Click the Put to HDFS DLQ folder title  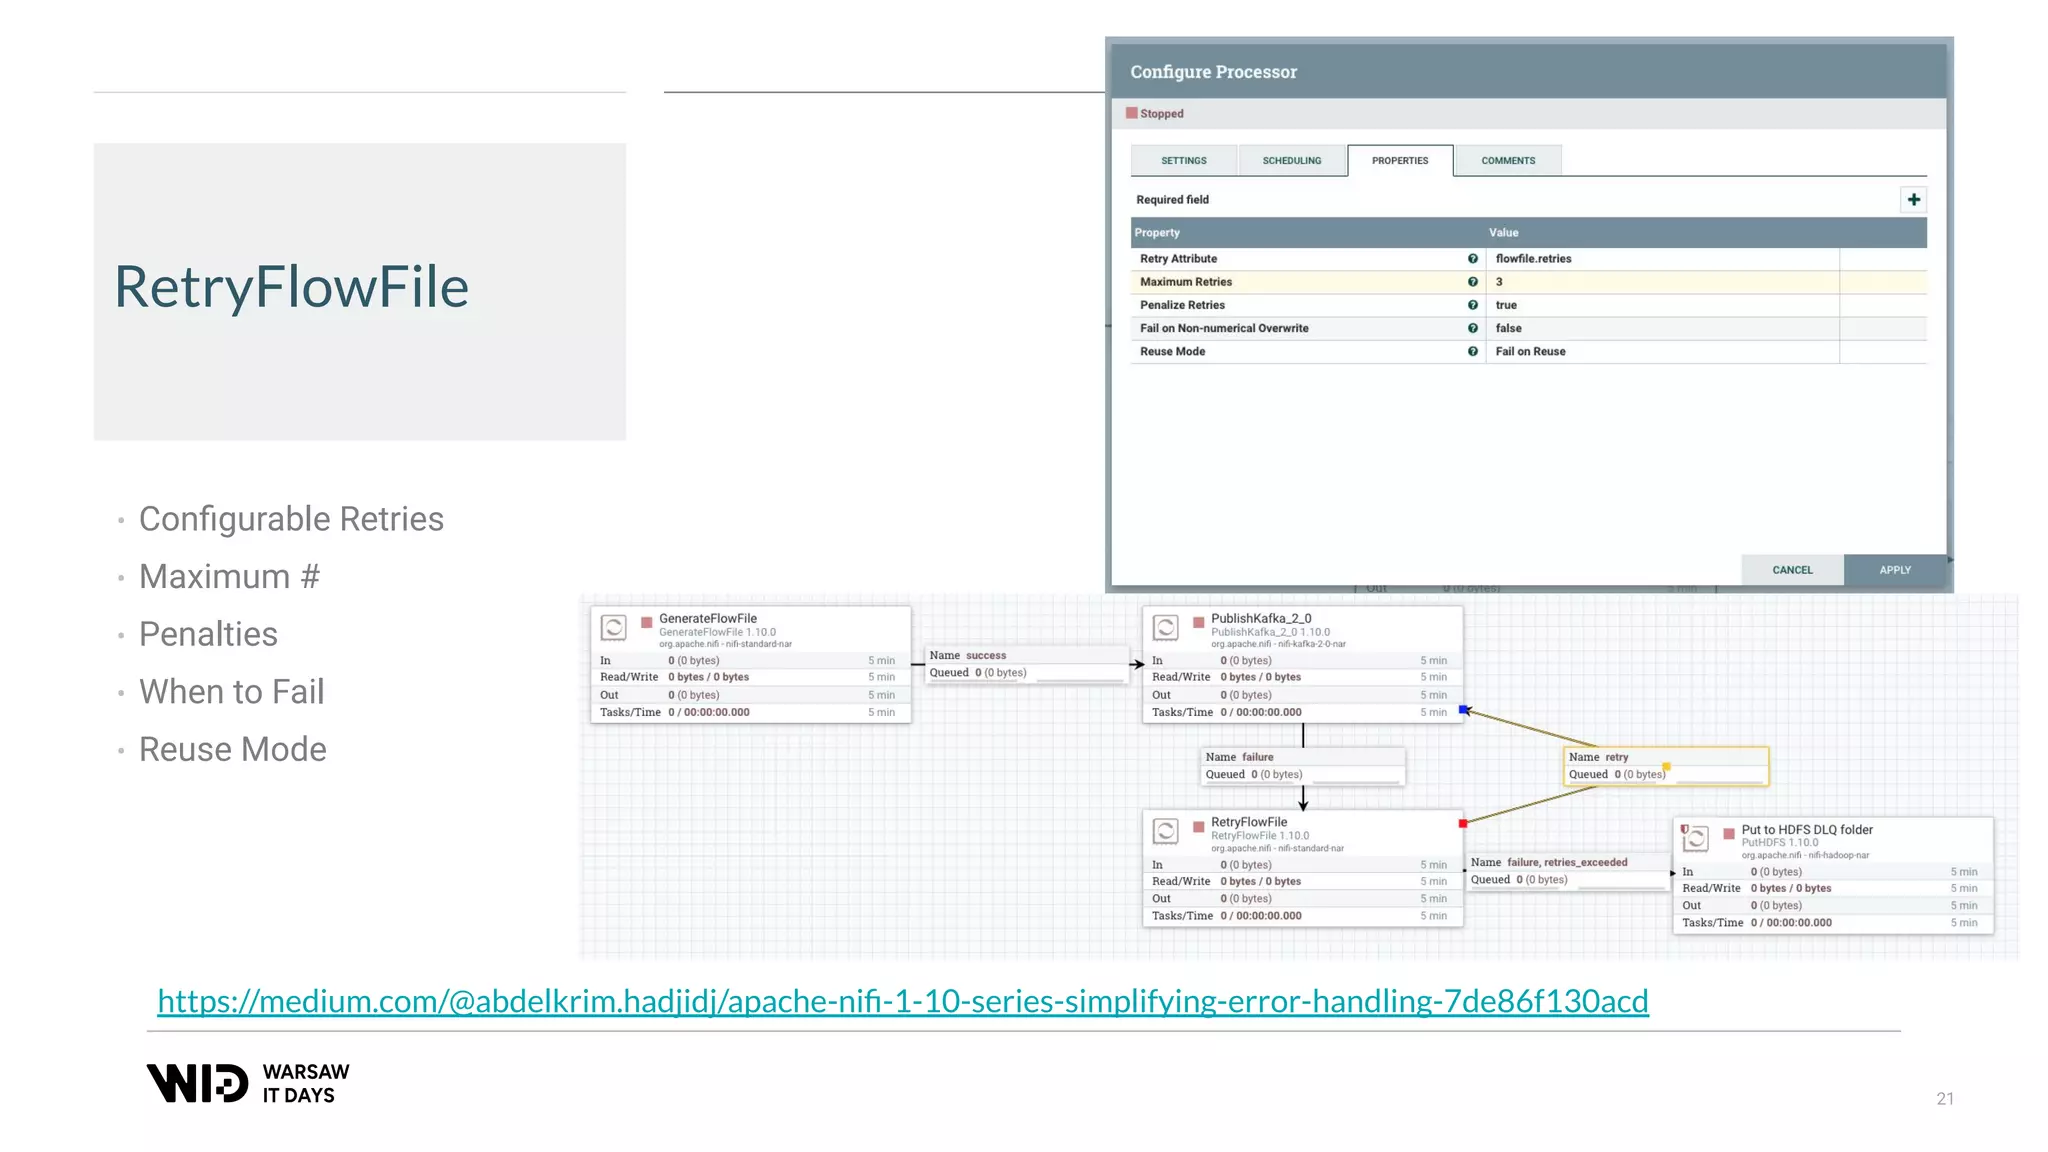tap(1807, 829)
